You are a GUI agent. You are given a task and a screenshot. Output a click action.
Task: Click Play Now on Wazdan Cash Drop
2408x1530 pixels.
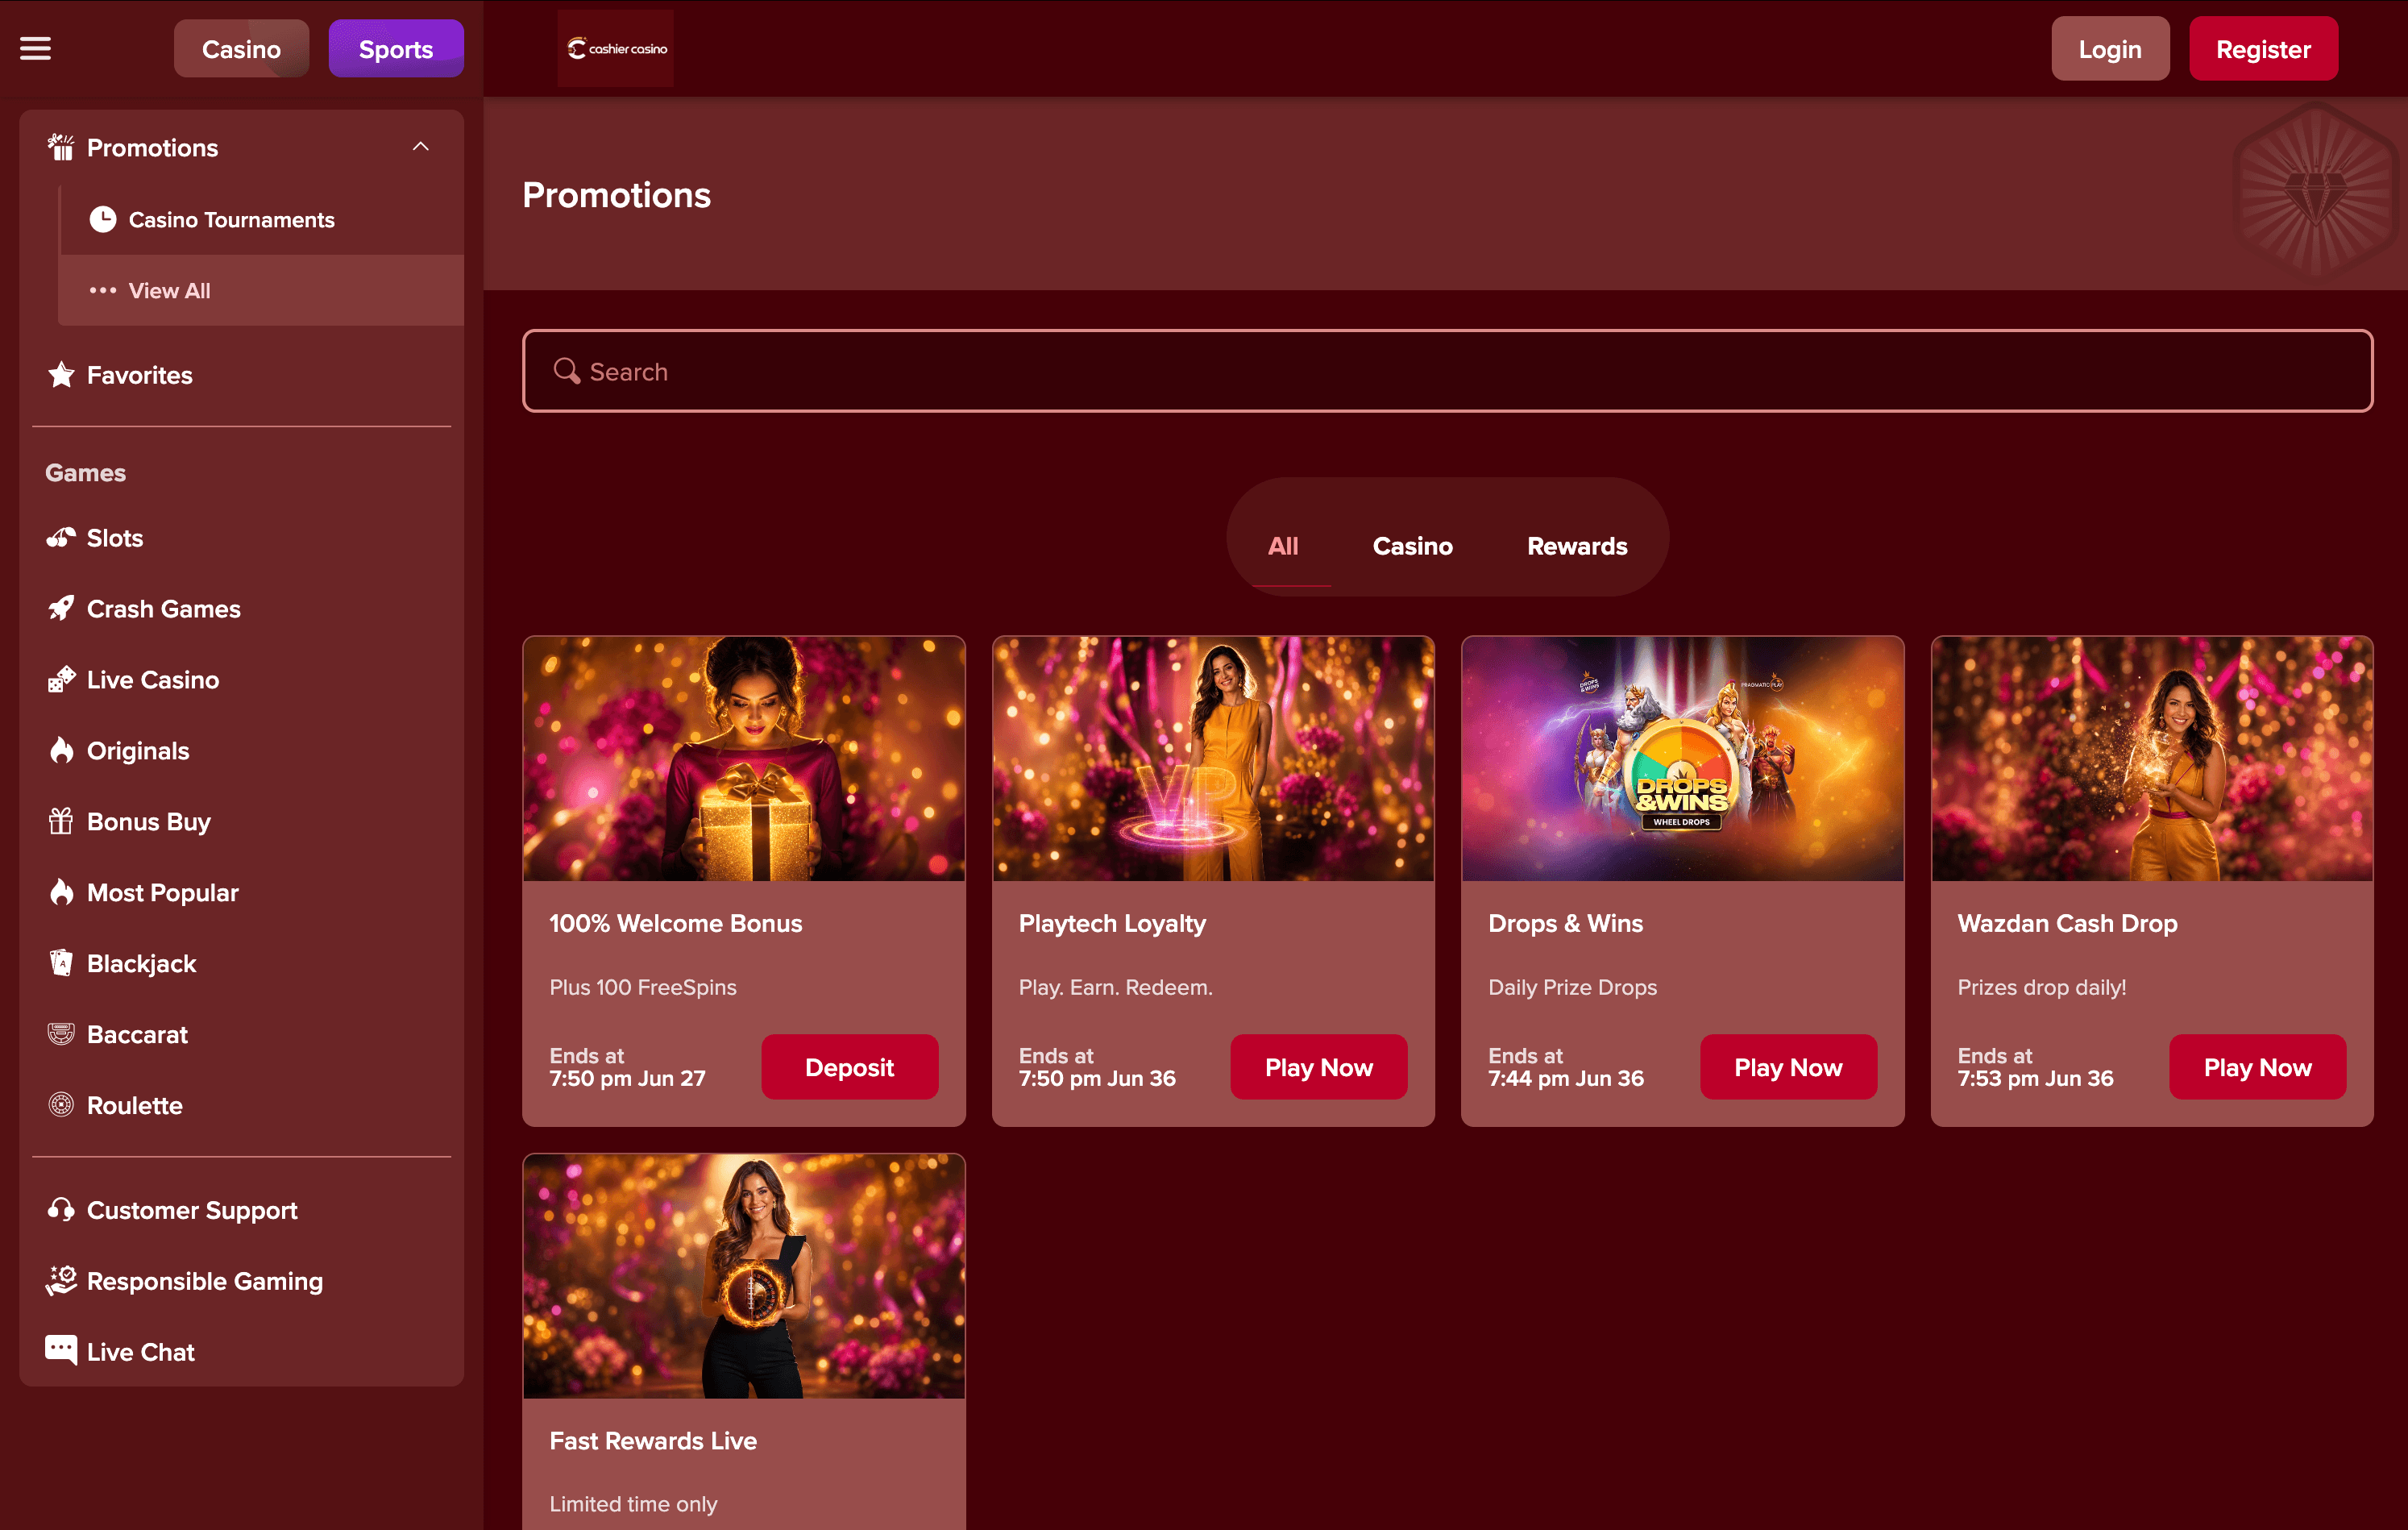pos(2257,1067)
